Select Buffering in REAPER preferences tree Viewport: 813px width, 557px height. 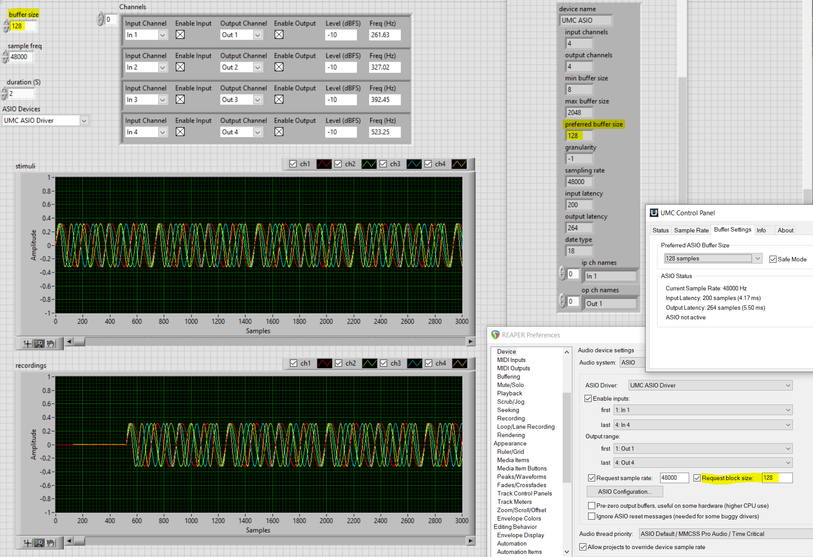[x=508, y=377]
